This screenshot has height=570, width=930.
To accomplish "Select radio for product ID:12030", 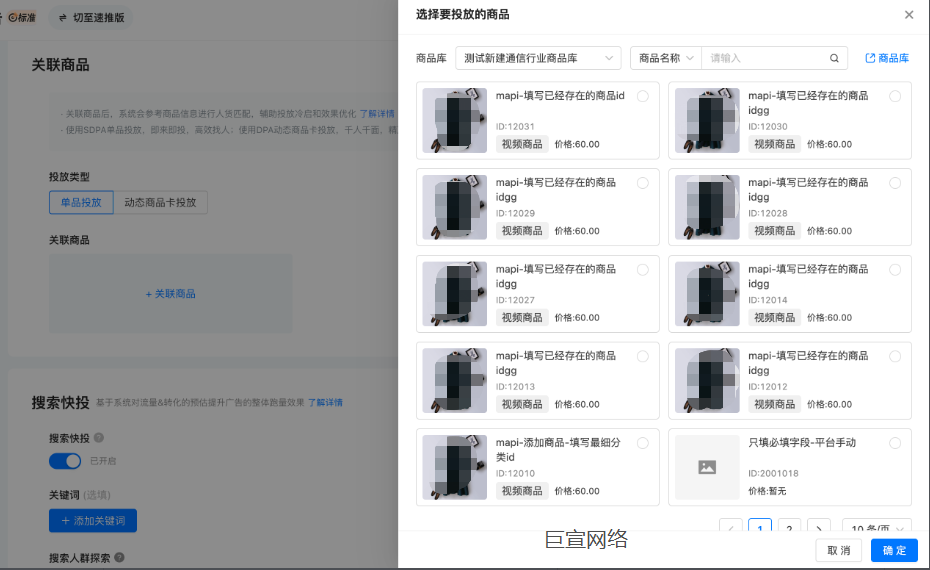I will coord(895,96).
